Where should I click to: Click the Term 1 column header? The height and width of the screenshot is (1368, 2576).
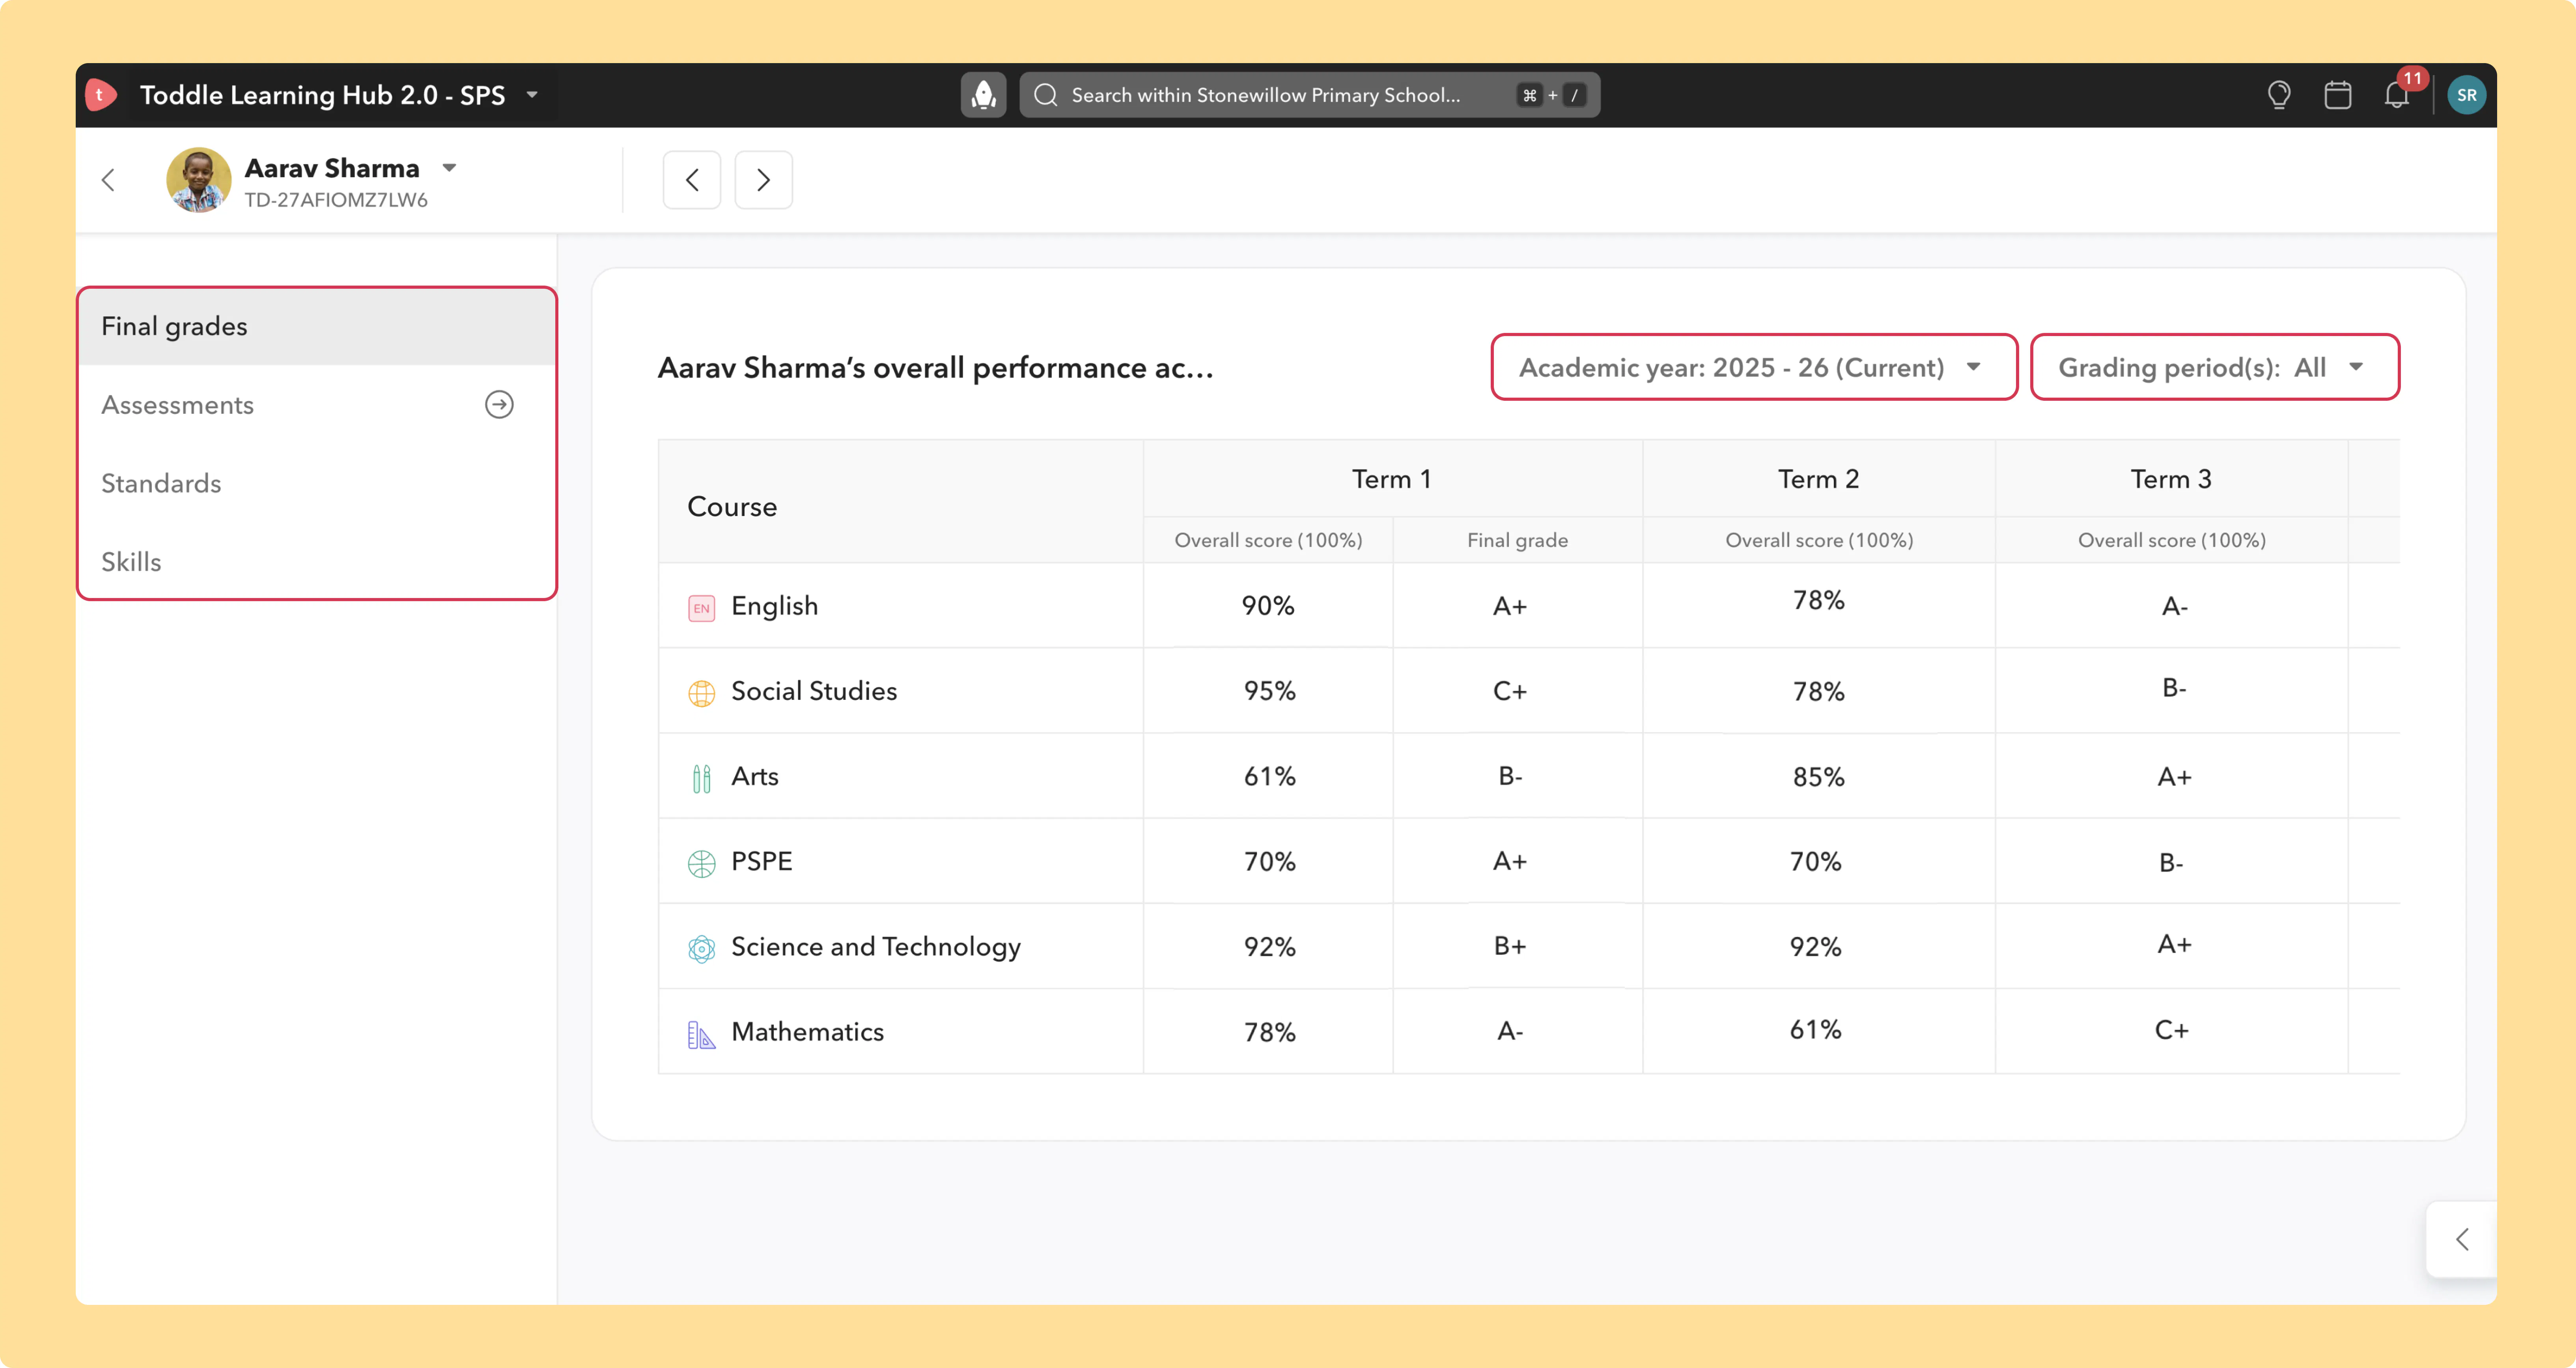[x=1392, y=479]
